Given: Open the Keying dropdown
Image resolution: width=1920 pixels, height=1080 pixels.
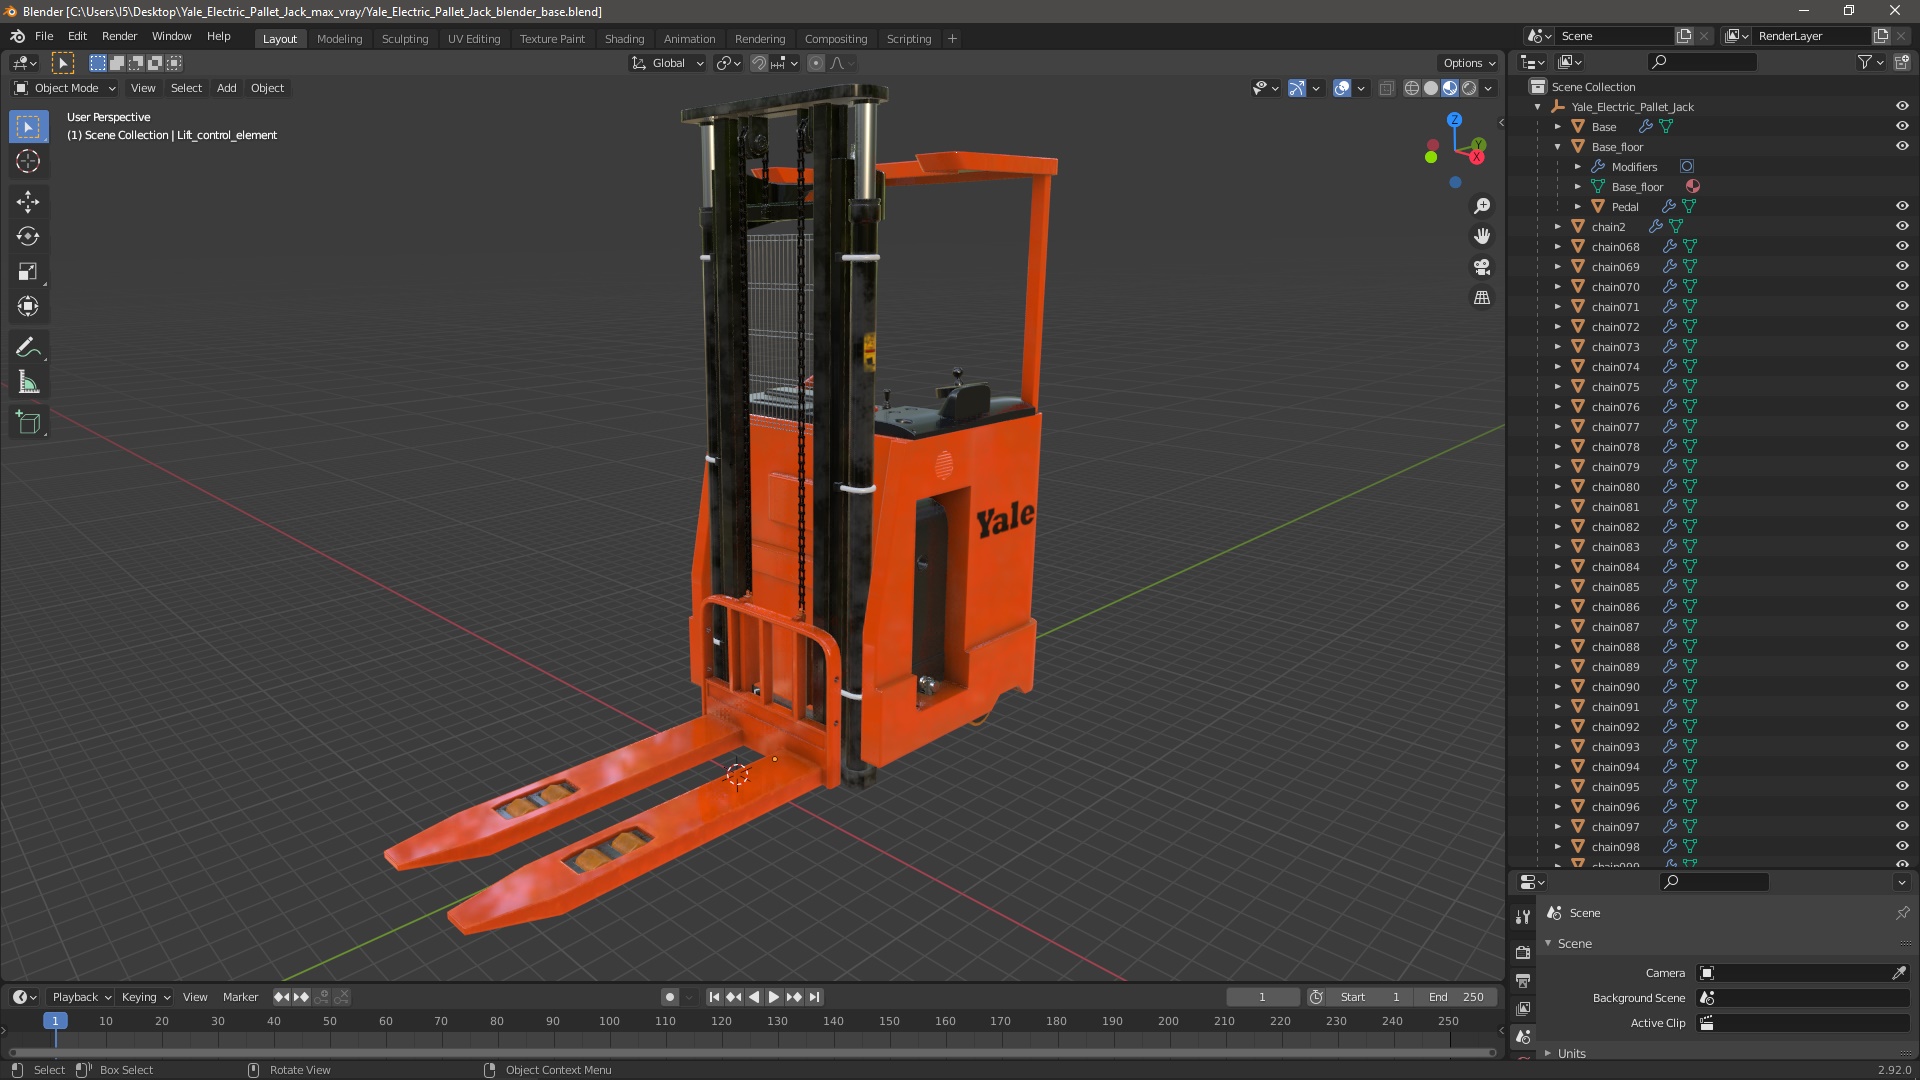Looking at the screenshot, I should 146,997.
